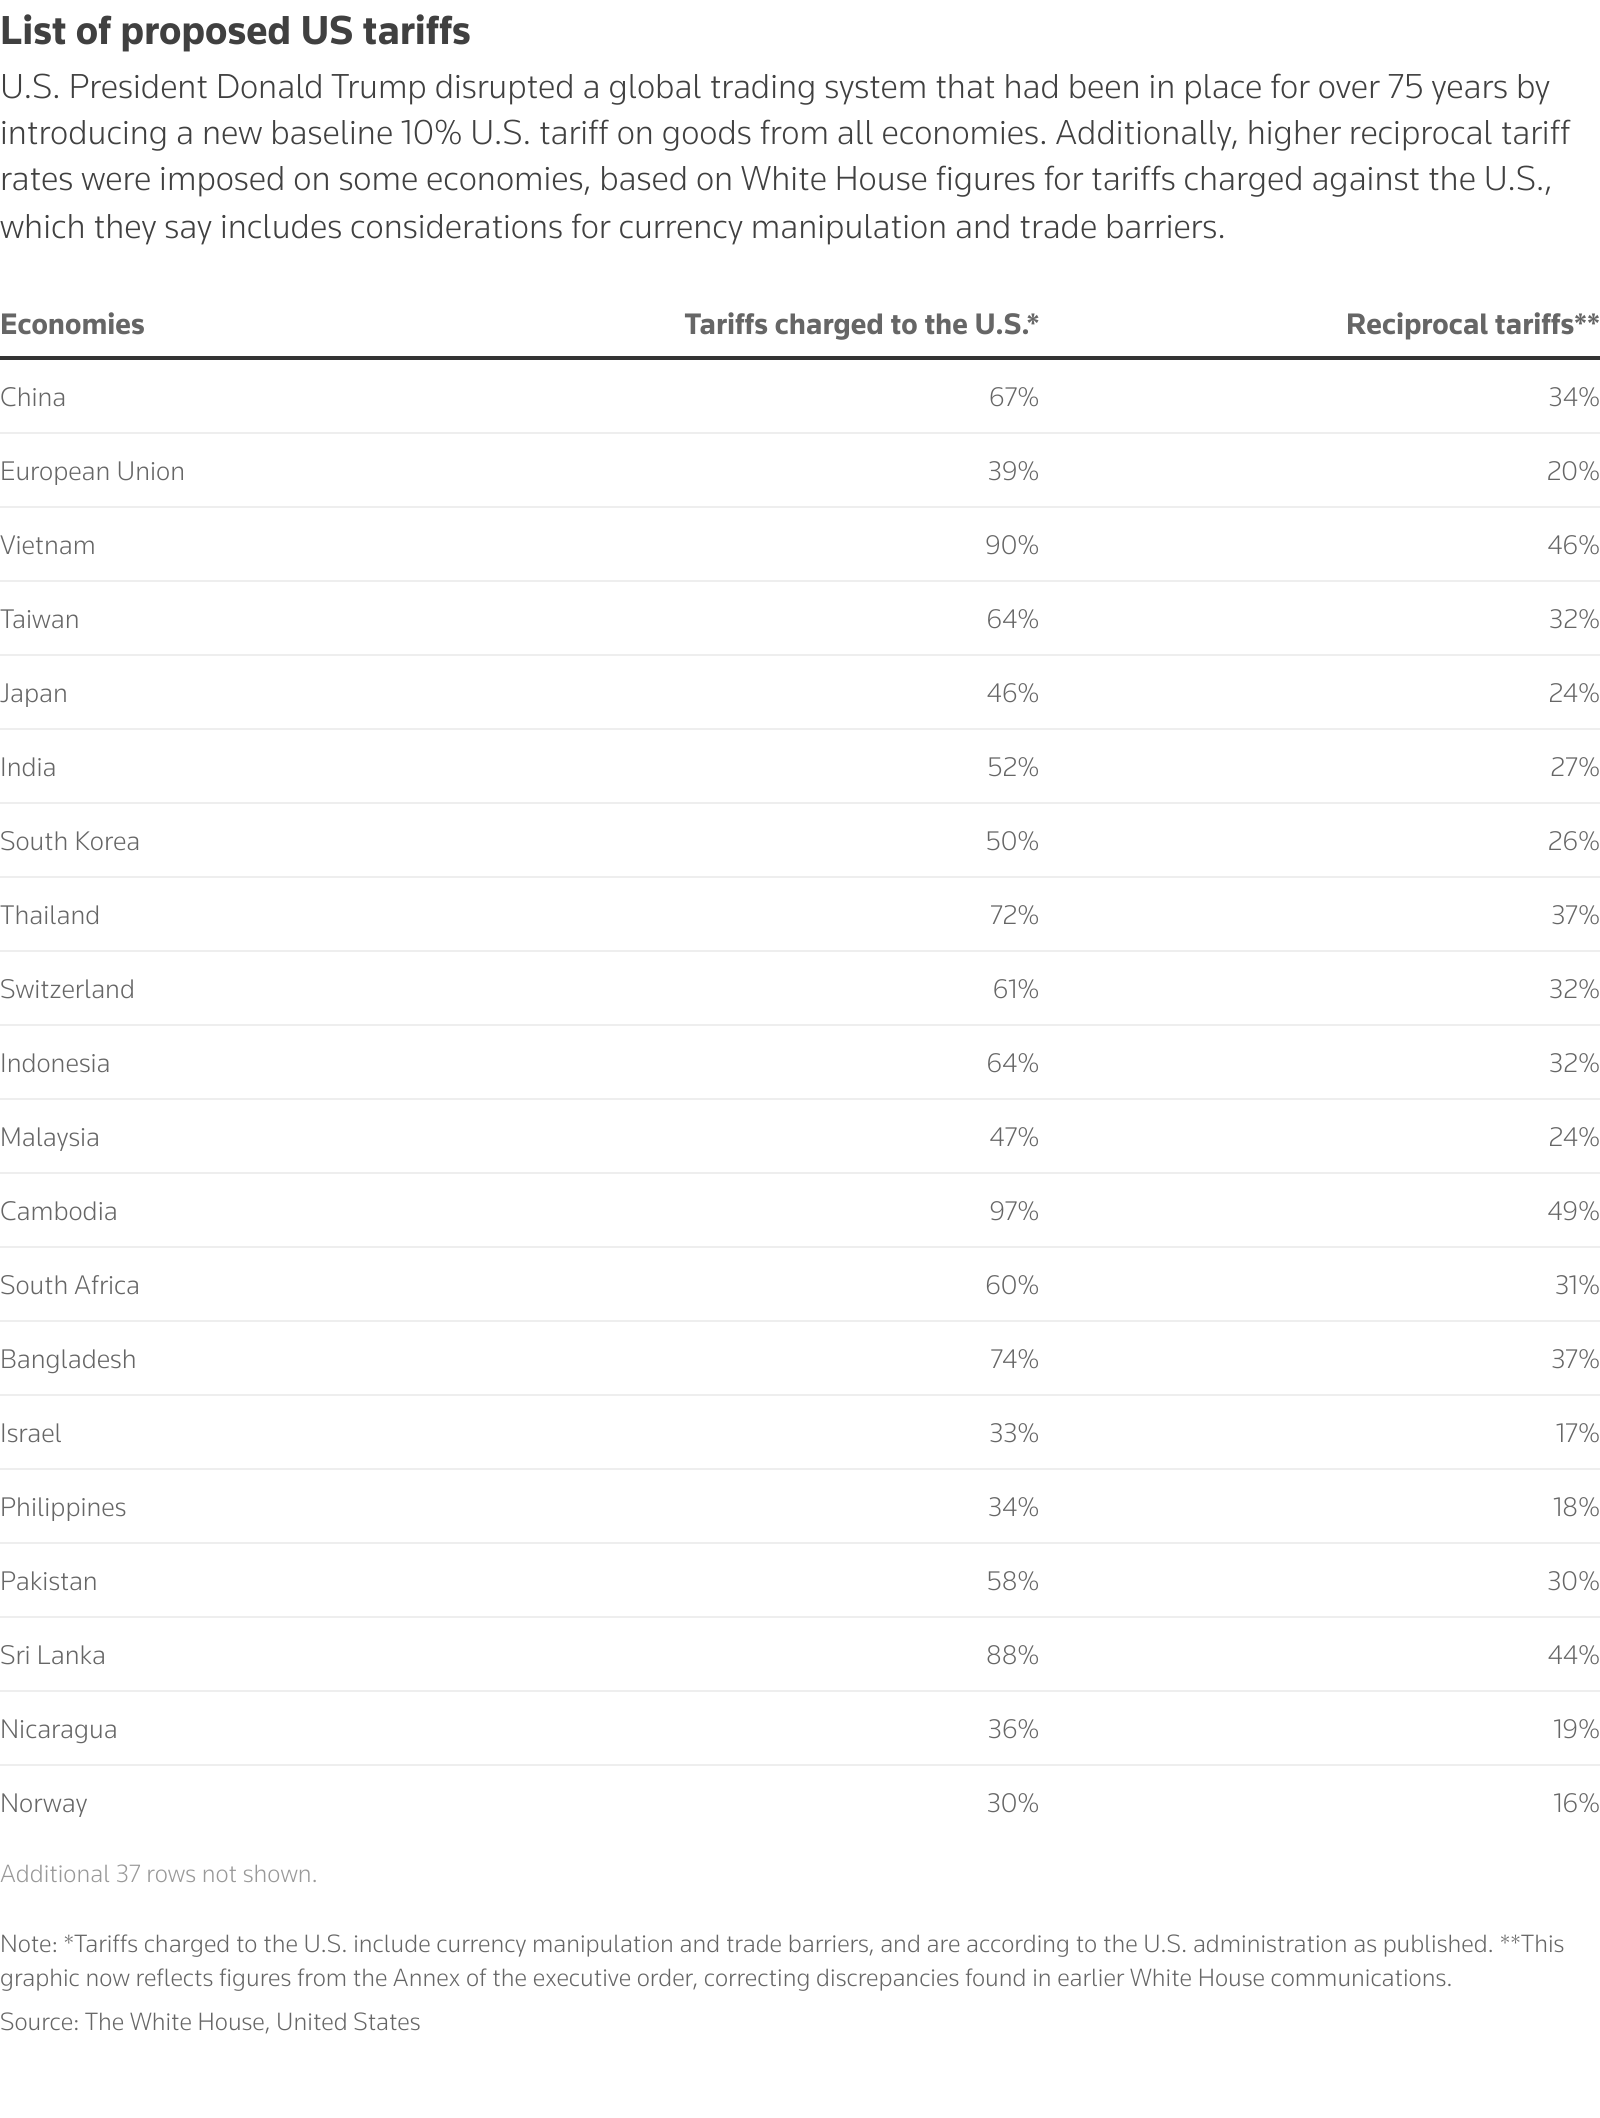The image size is (1600, 2118).
Task: Click the Economies column header
Action: click(x=72, y=324)
